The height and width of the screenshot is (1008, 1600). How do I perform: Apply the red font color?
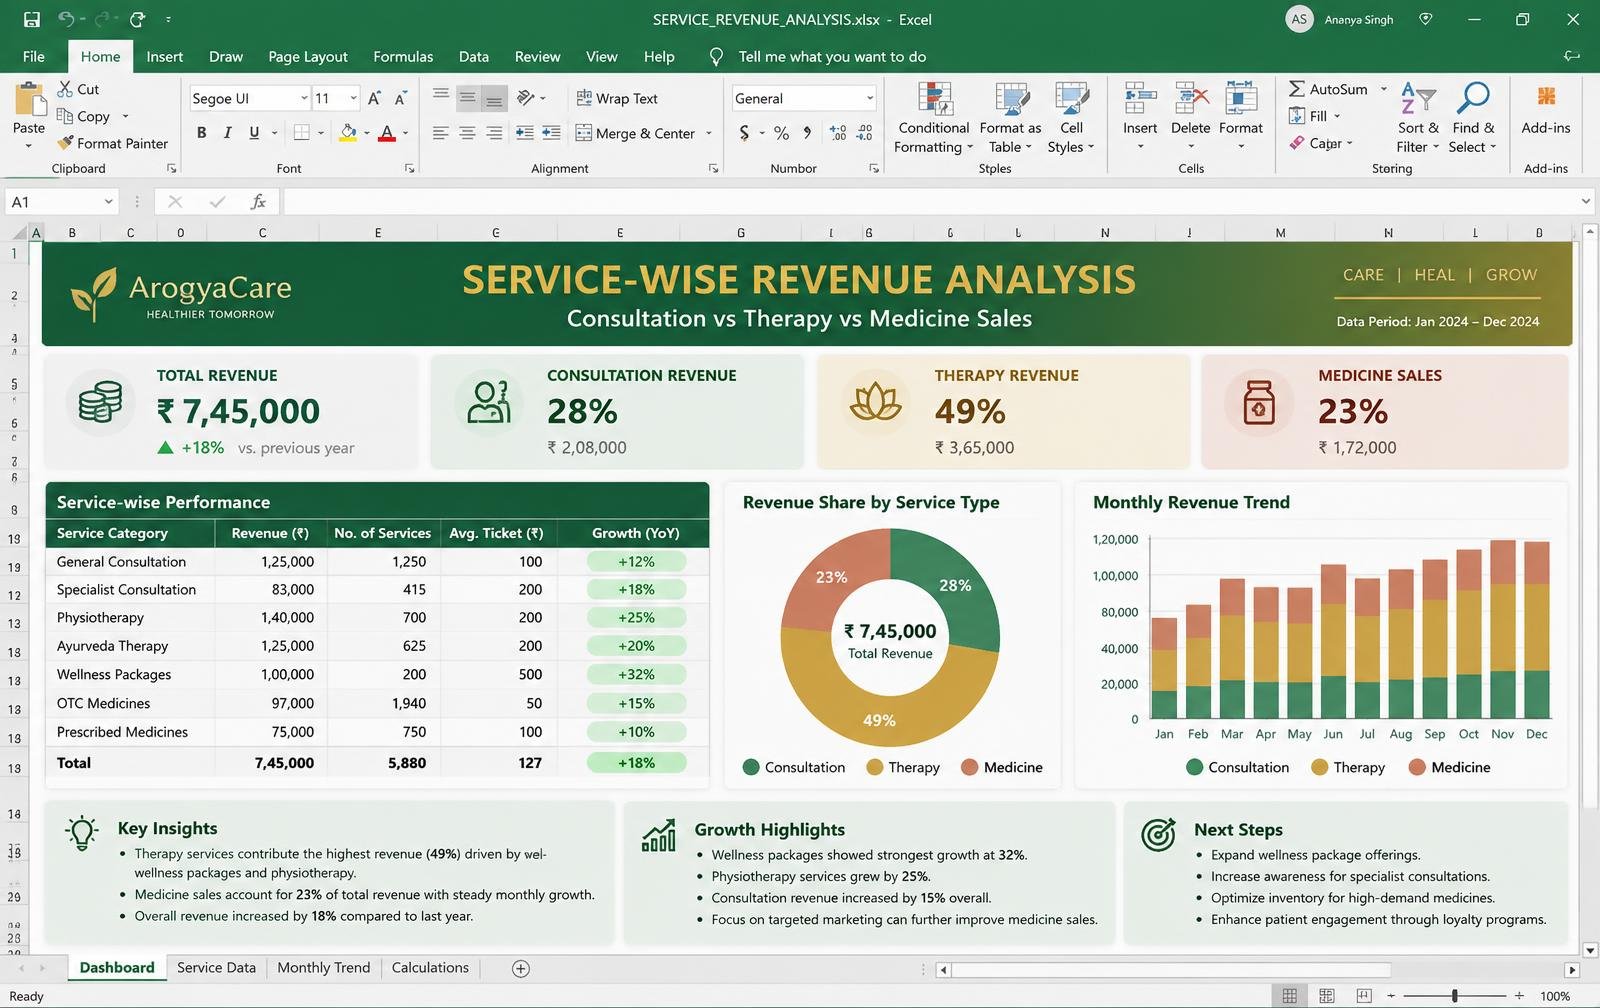[387, 133]
